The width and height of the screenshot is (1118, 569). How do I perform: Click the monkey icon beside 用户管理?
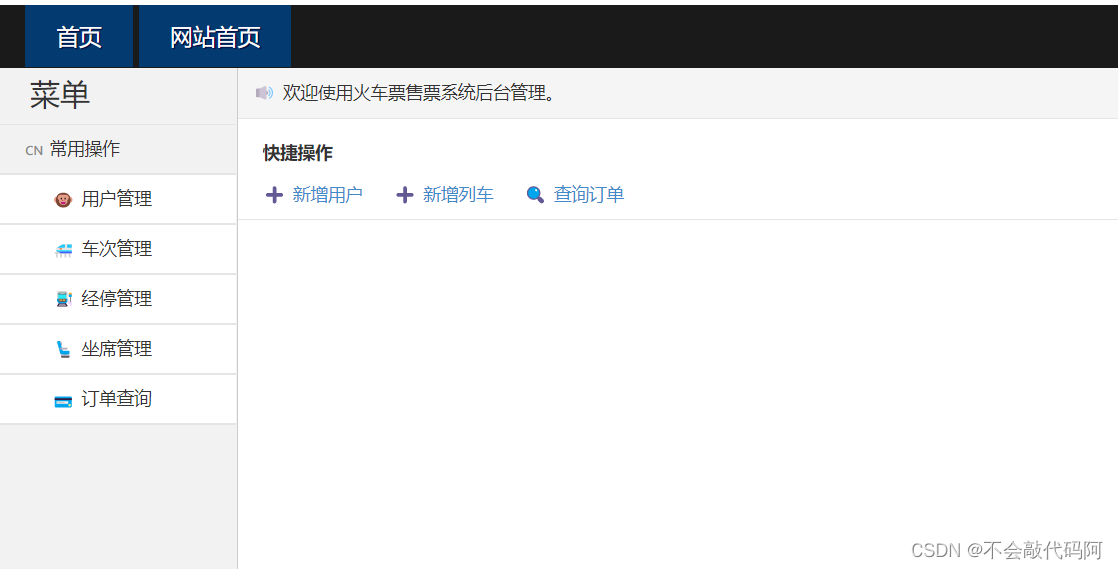[x=63, y=200]
